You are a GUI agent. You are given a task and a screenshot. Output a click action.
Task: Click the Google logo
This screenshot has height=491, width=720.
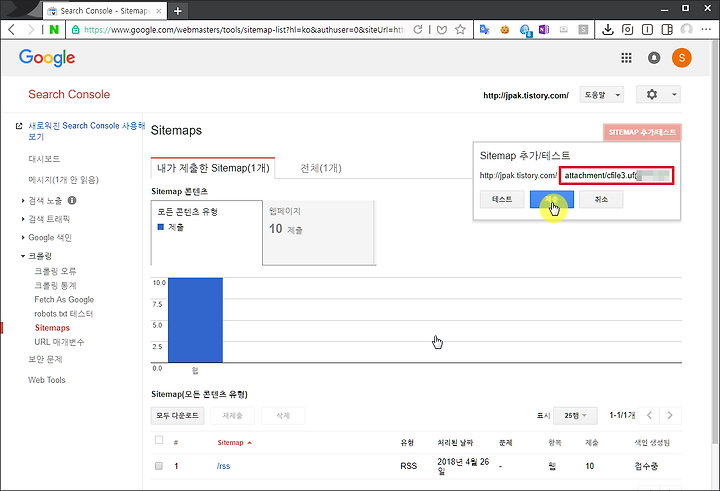coord(47,58)
